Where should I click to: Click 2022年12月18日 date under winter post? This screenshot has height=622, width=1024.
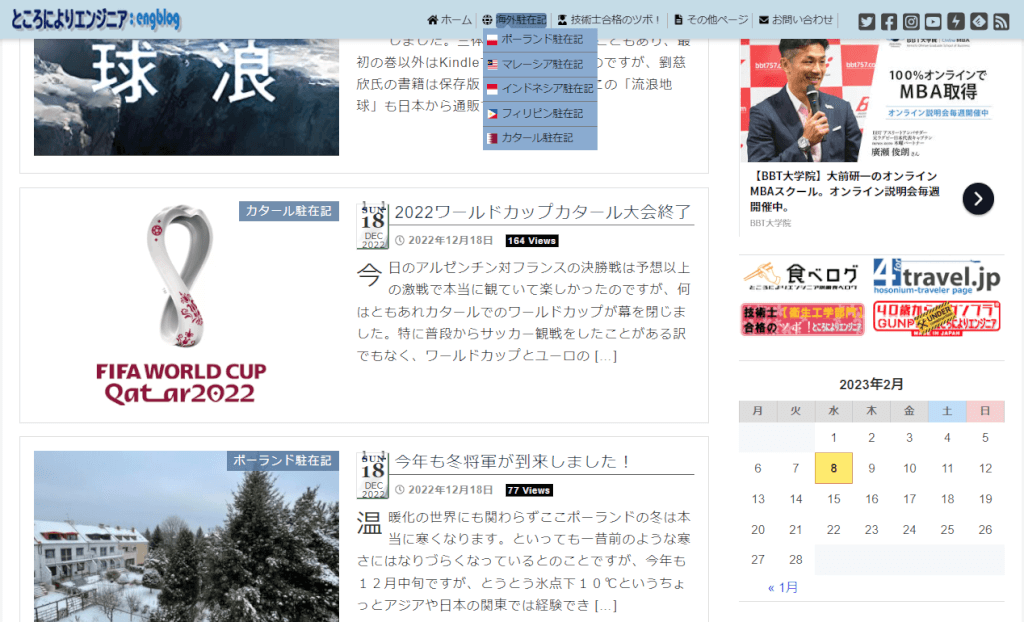point(451,490)
